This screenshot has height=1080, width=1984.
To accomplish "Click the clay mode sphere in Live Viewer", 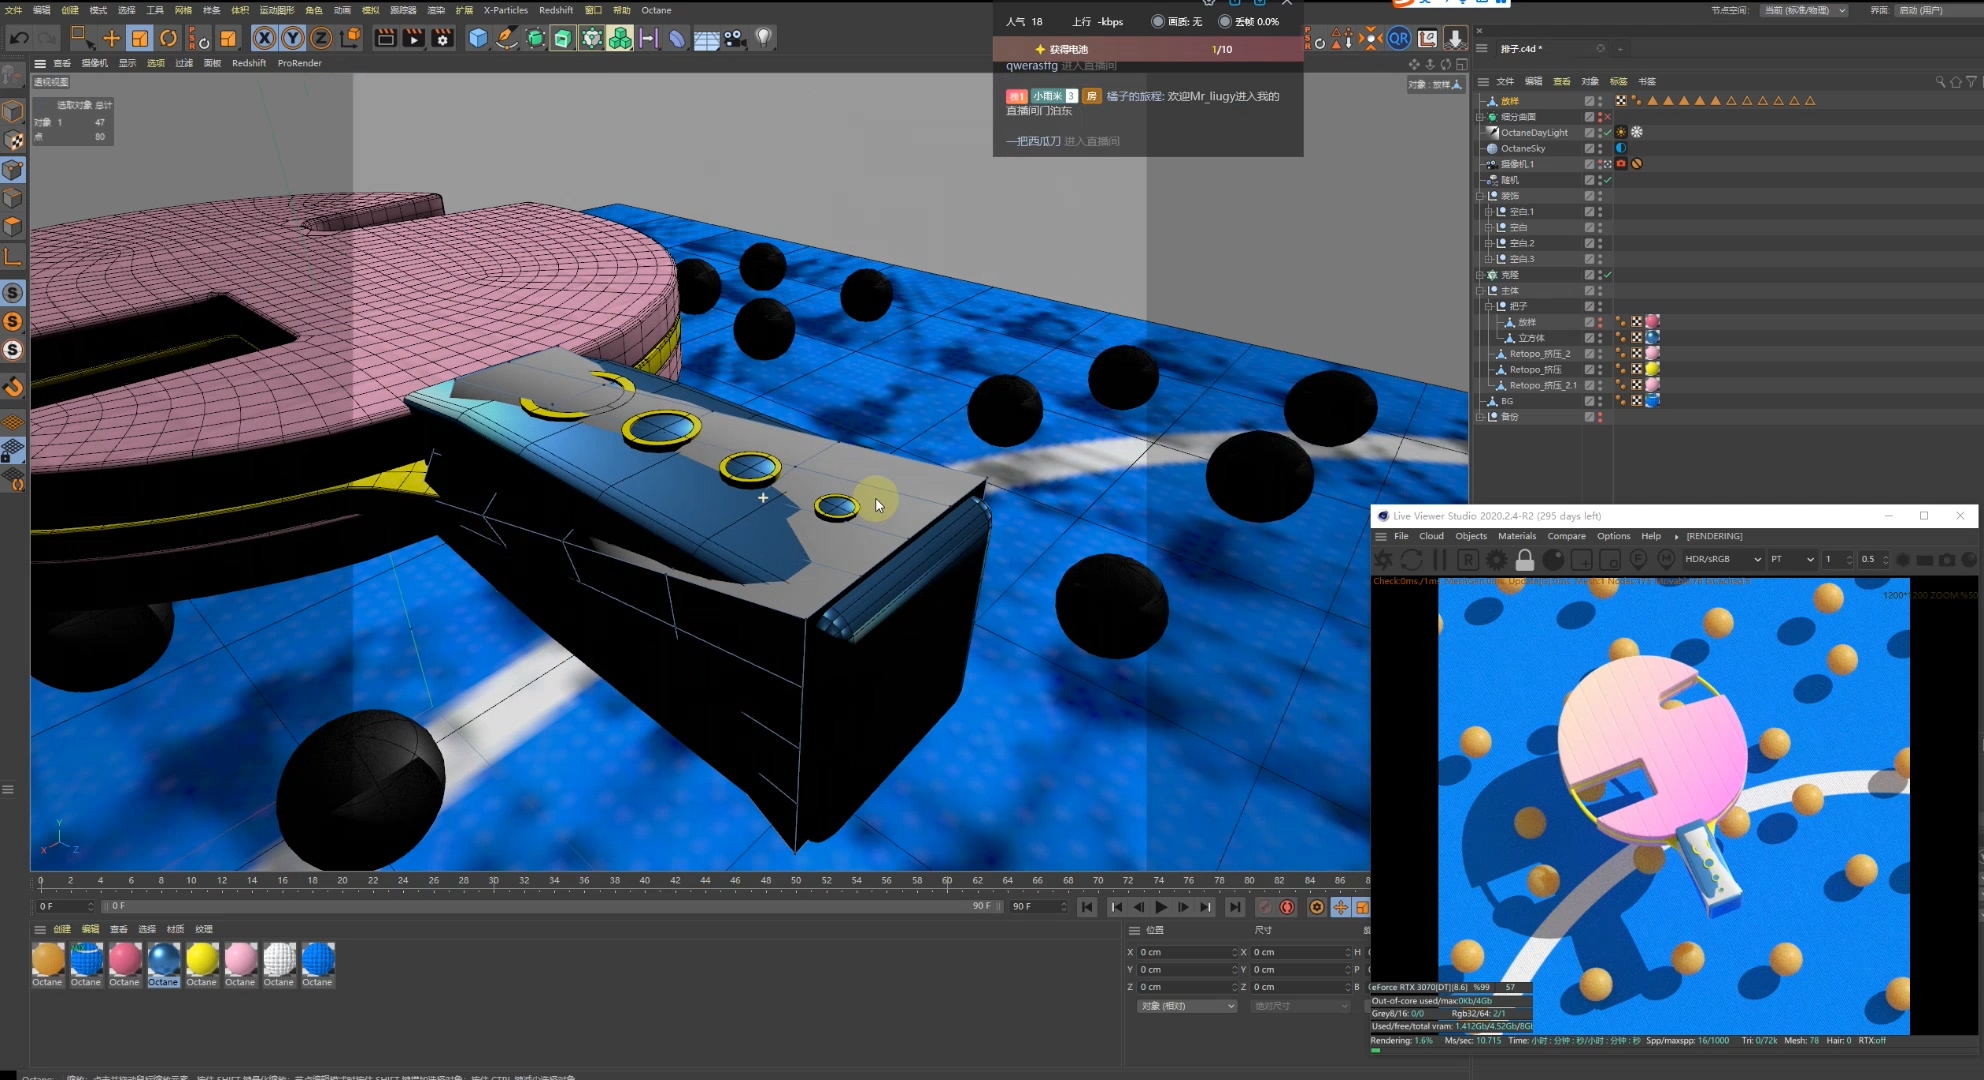I will 1553,560.
